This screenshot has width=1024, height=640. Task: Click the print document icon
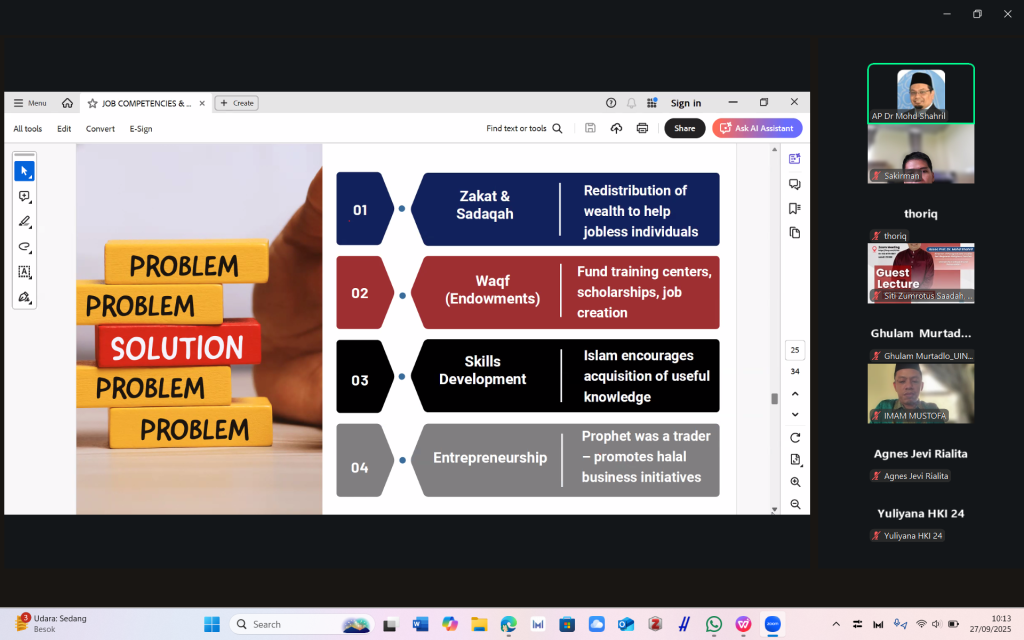pyautogui.click(x=642, y=128)
